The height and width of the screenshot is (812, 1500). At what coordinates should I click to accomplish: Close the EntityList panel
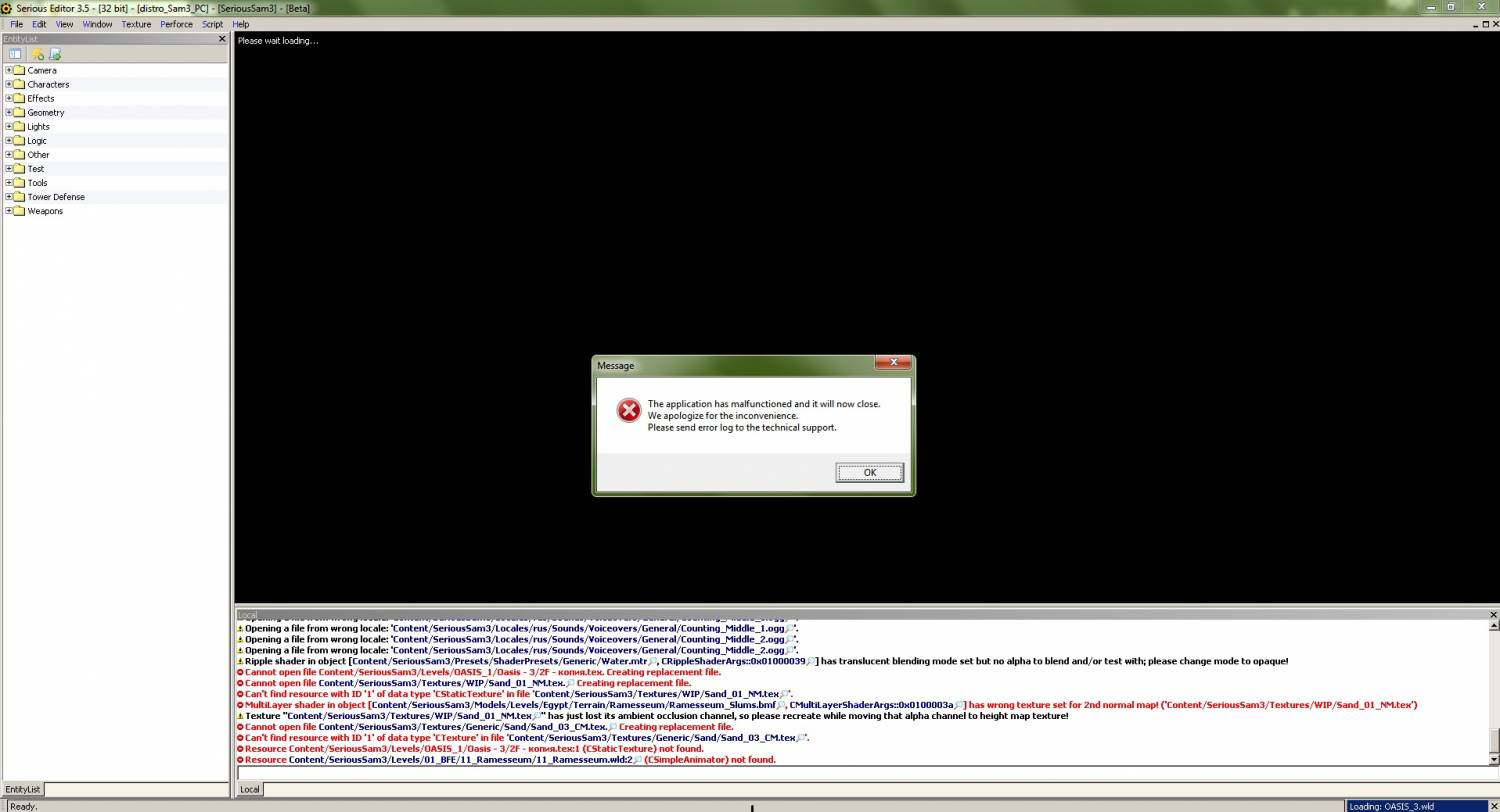click(222, 39)
